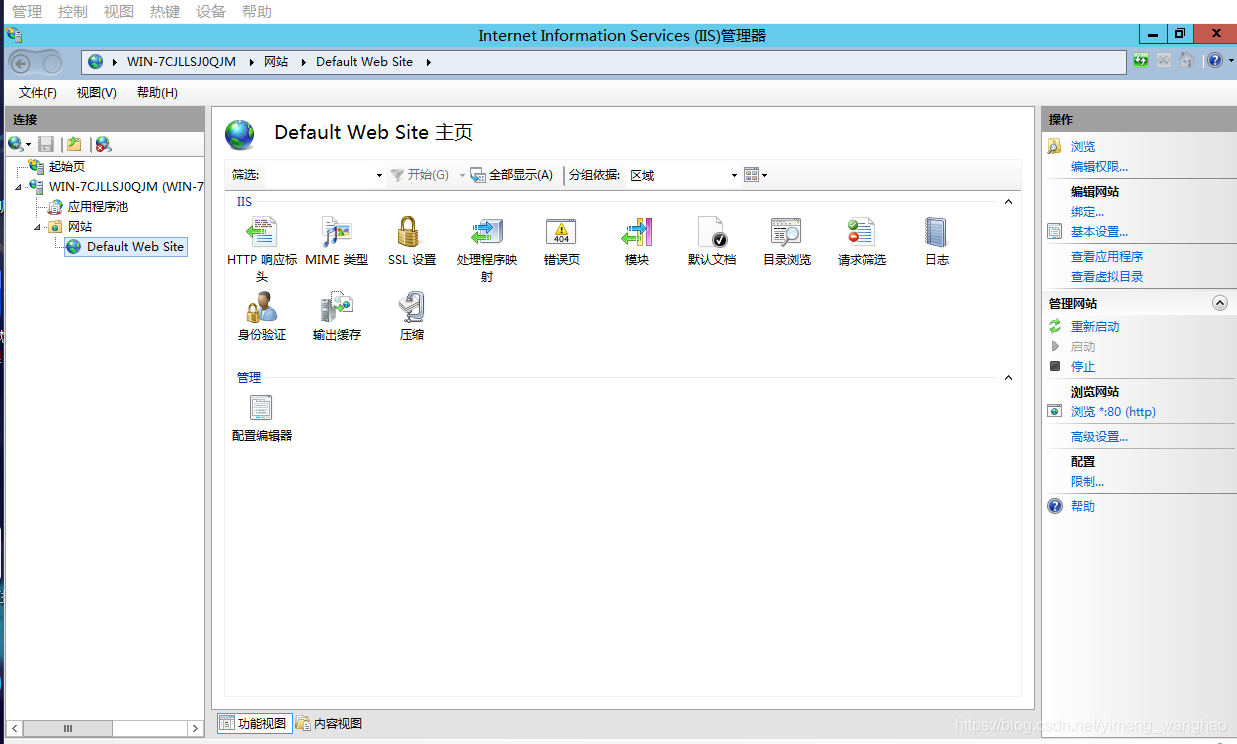Click the create-connection globe icon in 连接 toolbar
Screen dimensions: 1237x744
click(x=16, y=144)
